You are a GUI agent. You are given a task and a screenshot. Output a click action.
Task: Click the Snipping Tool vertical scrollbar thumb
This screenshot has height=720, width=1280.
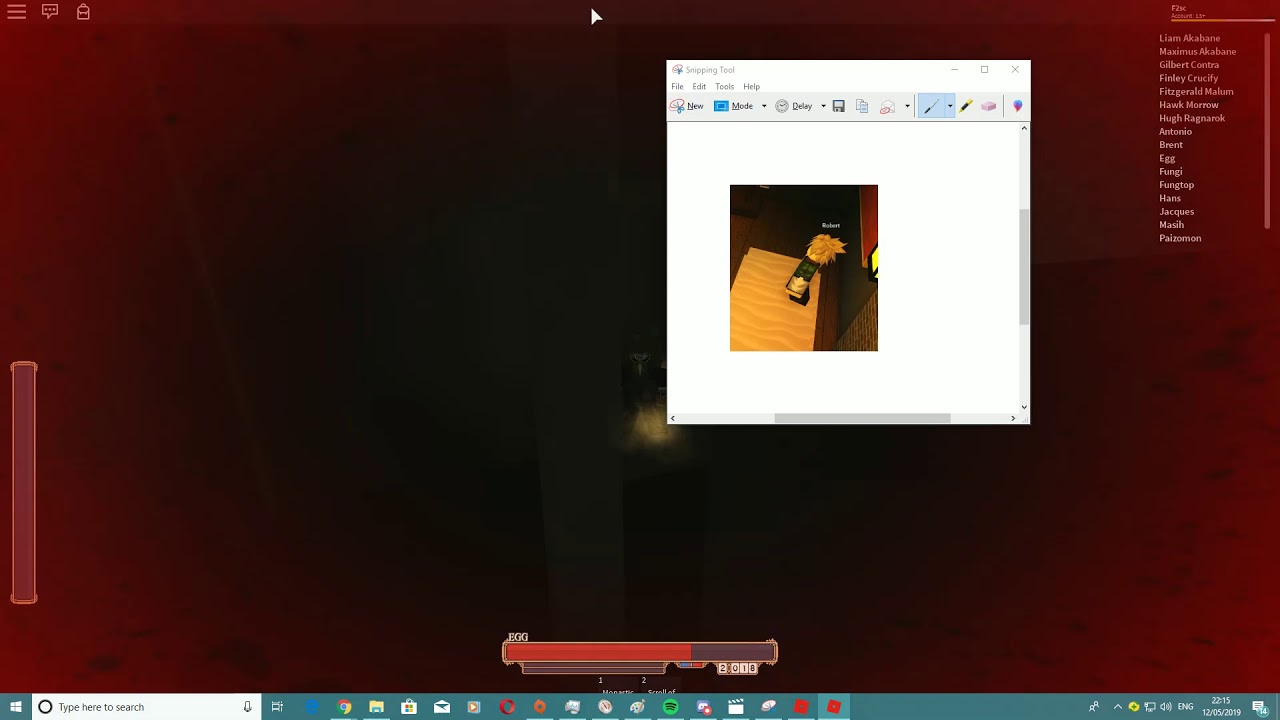[x=1024, y=266]
